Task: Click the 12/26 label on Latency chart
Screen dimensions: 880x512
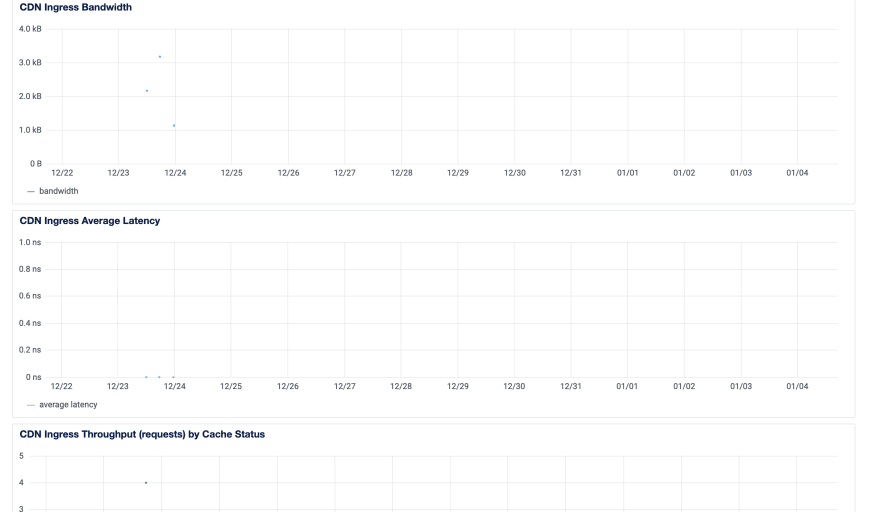Action: [x=288, y=386]
